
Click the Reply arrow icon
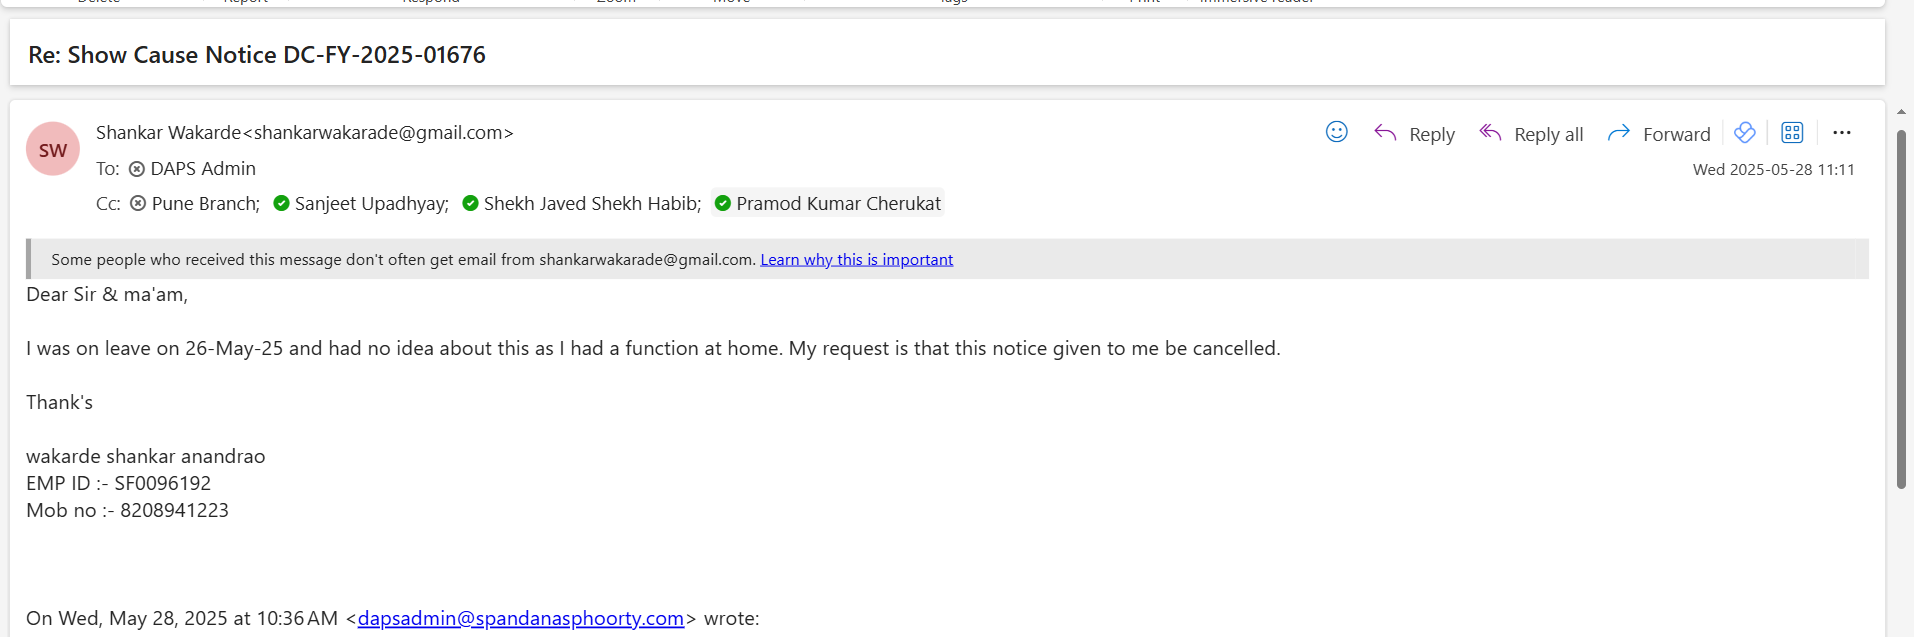click(x=1385, y=133)
